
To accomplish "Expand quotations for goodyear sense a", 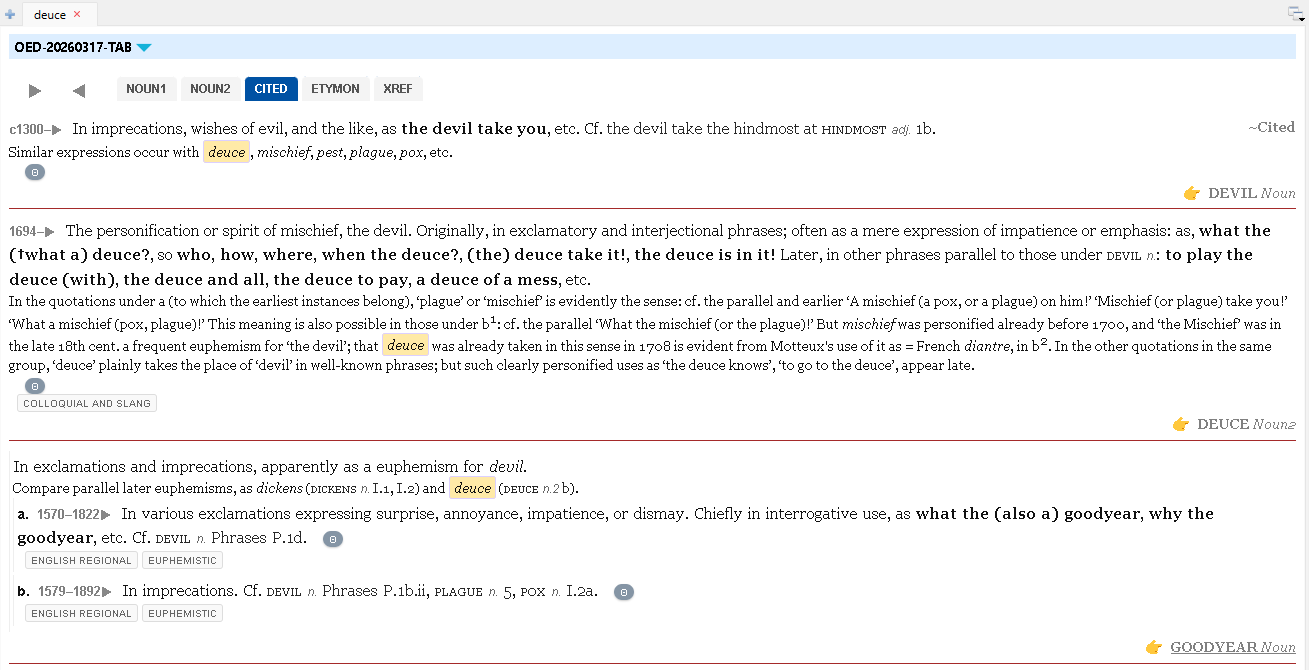I will tap(333, 539).
